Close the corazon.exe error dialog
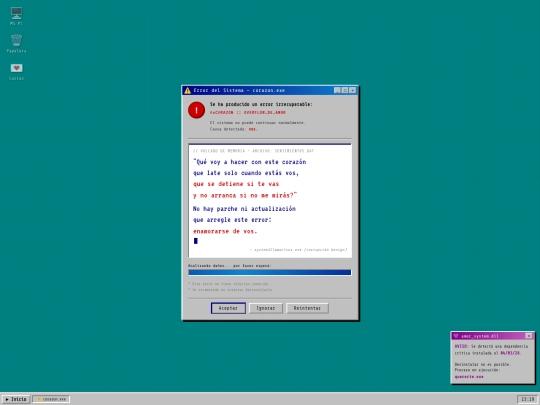The image size is (540, 405). 352,90
